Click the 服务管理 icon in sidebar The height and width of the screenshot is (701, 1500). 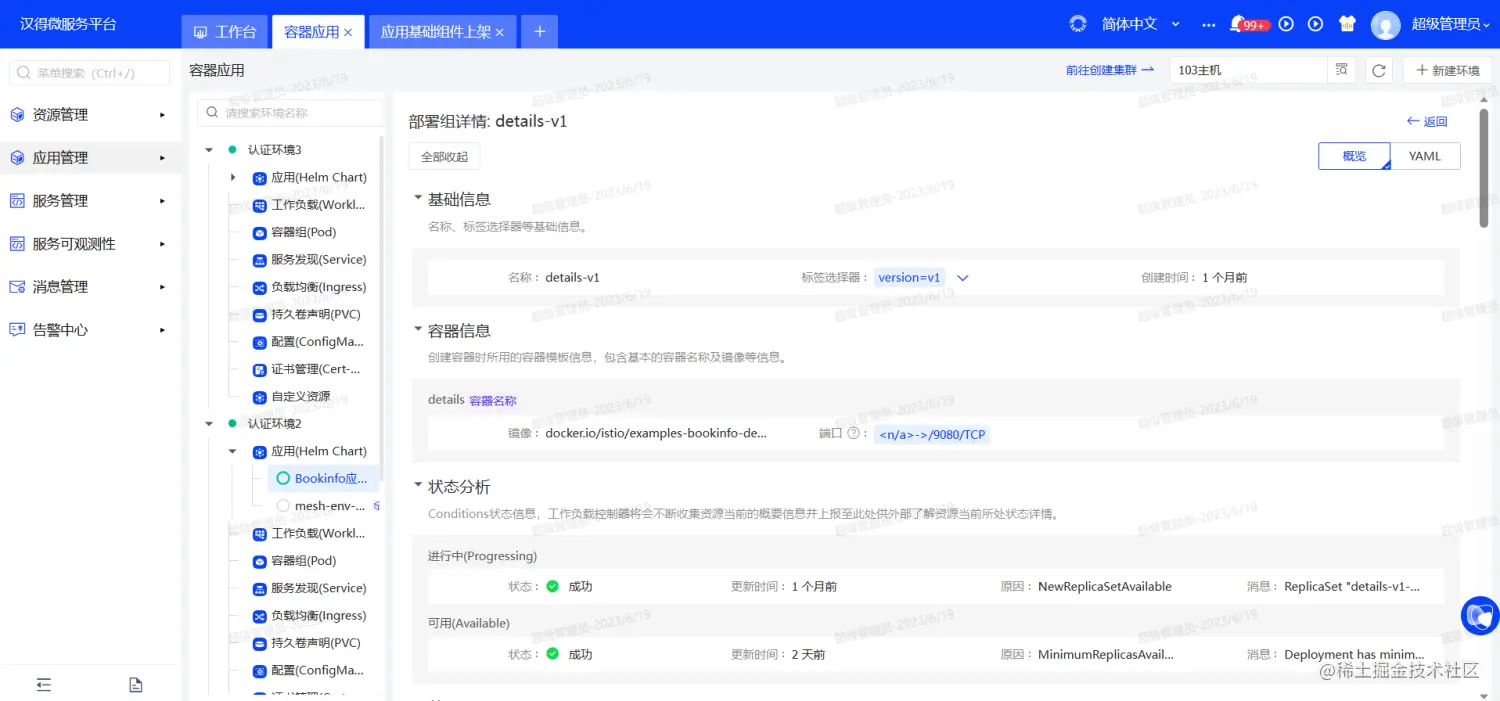click(x=17, y=201)
